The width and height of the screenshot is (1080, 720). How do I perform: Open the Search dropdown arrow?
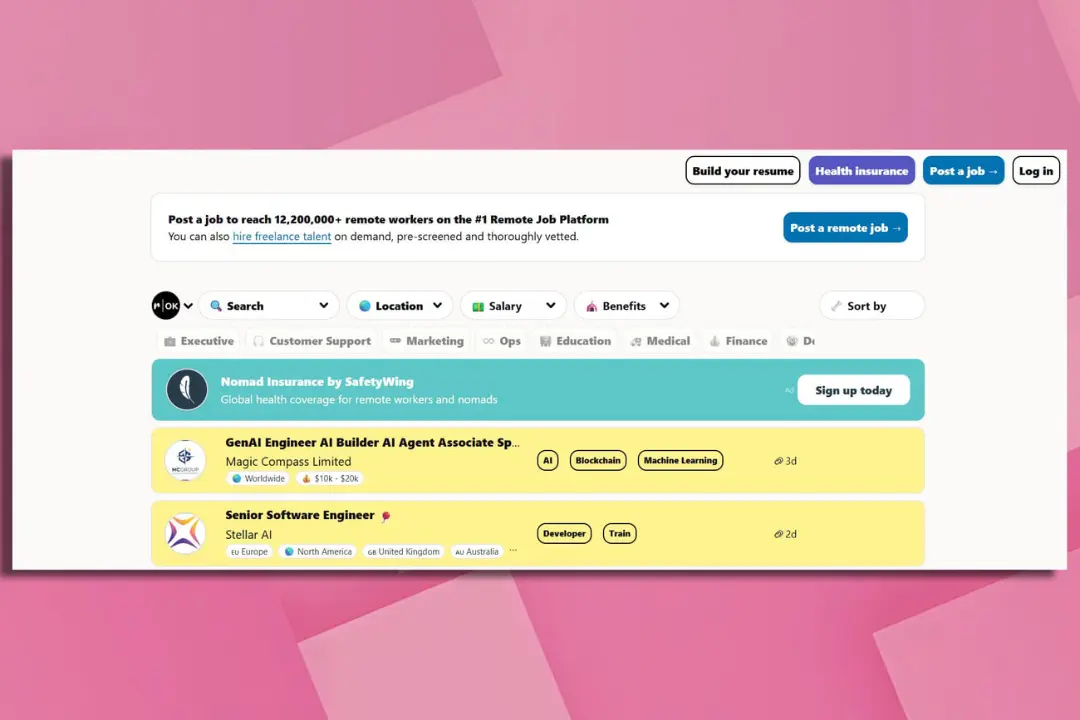coord(324,305)
